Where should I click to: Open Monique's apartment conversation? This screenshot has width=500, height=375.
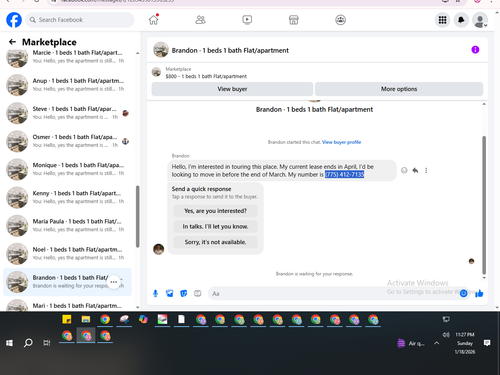(x=67, y=169)
